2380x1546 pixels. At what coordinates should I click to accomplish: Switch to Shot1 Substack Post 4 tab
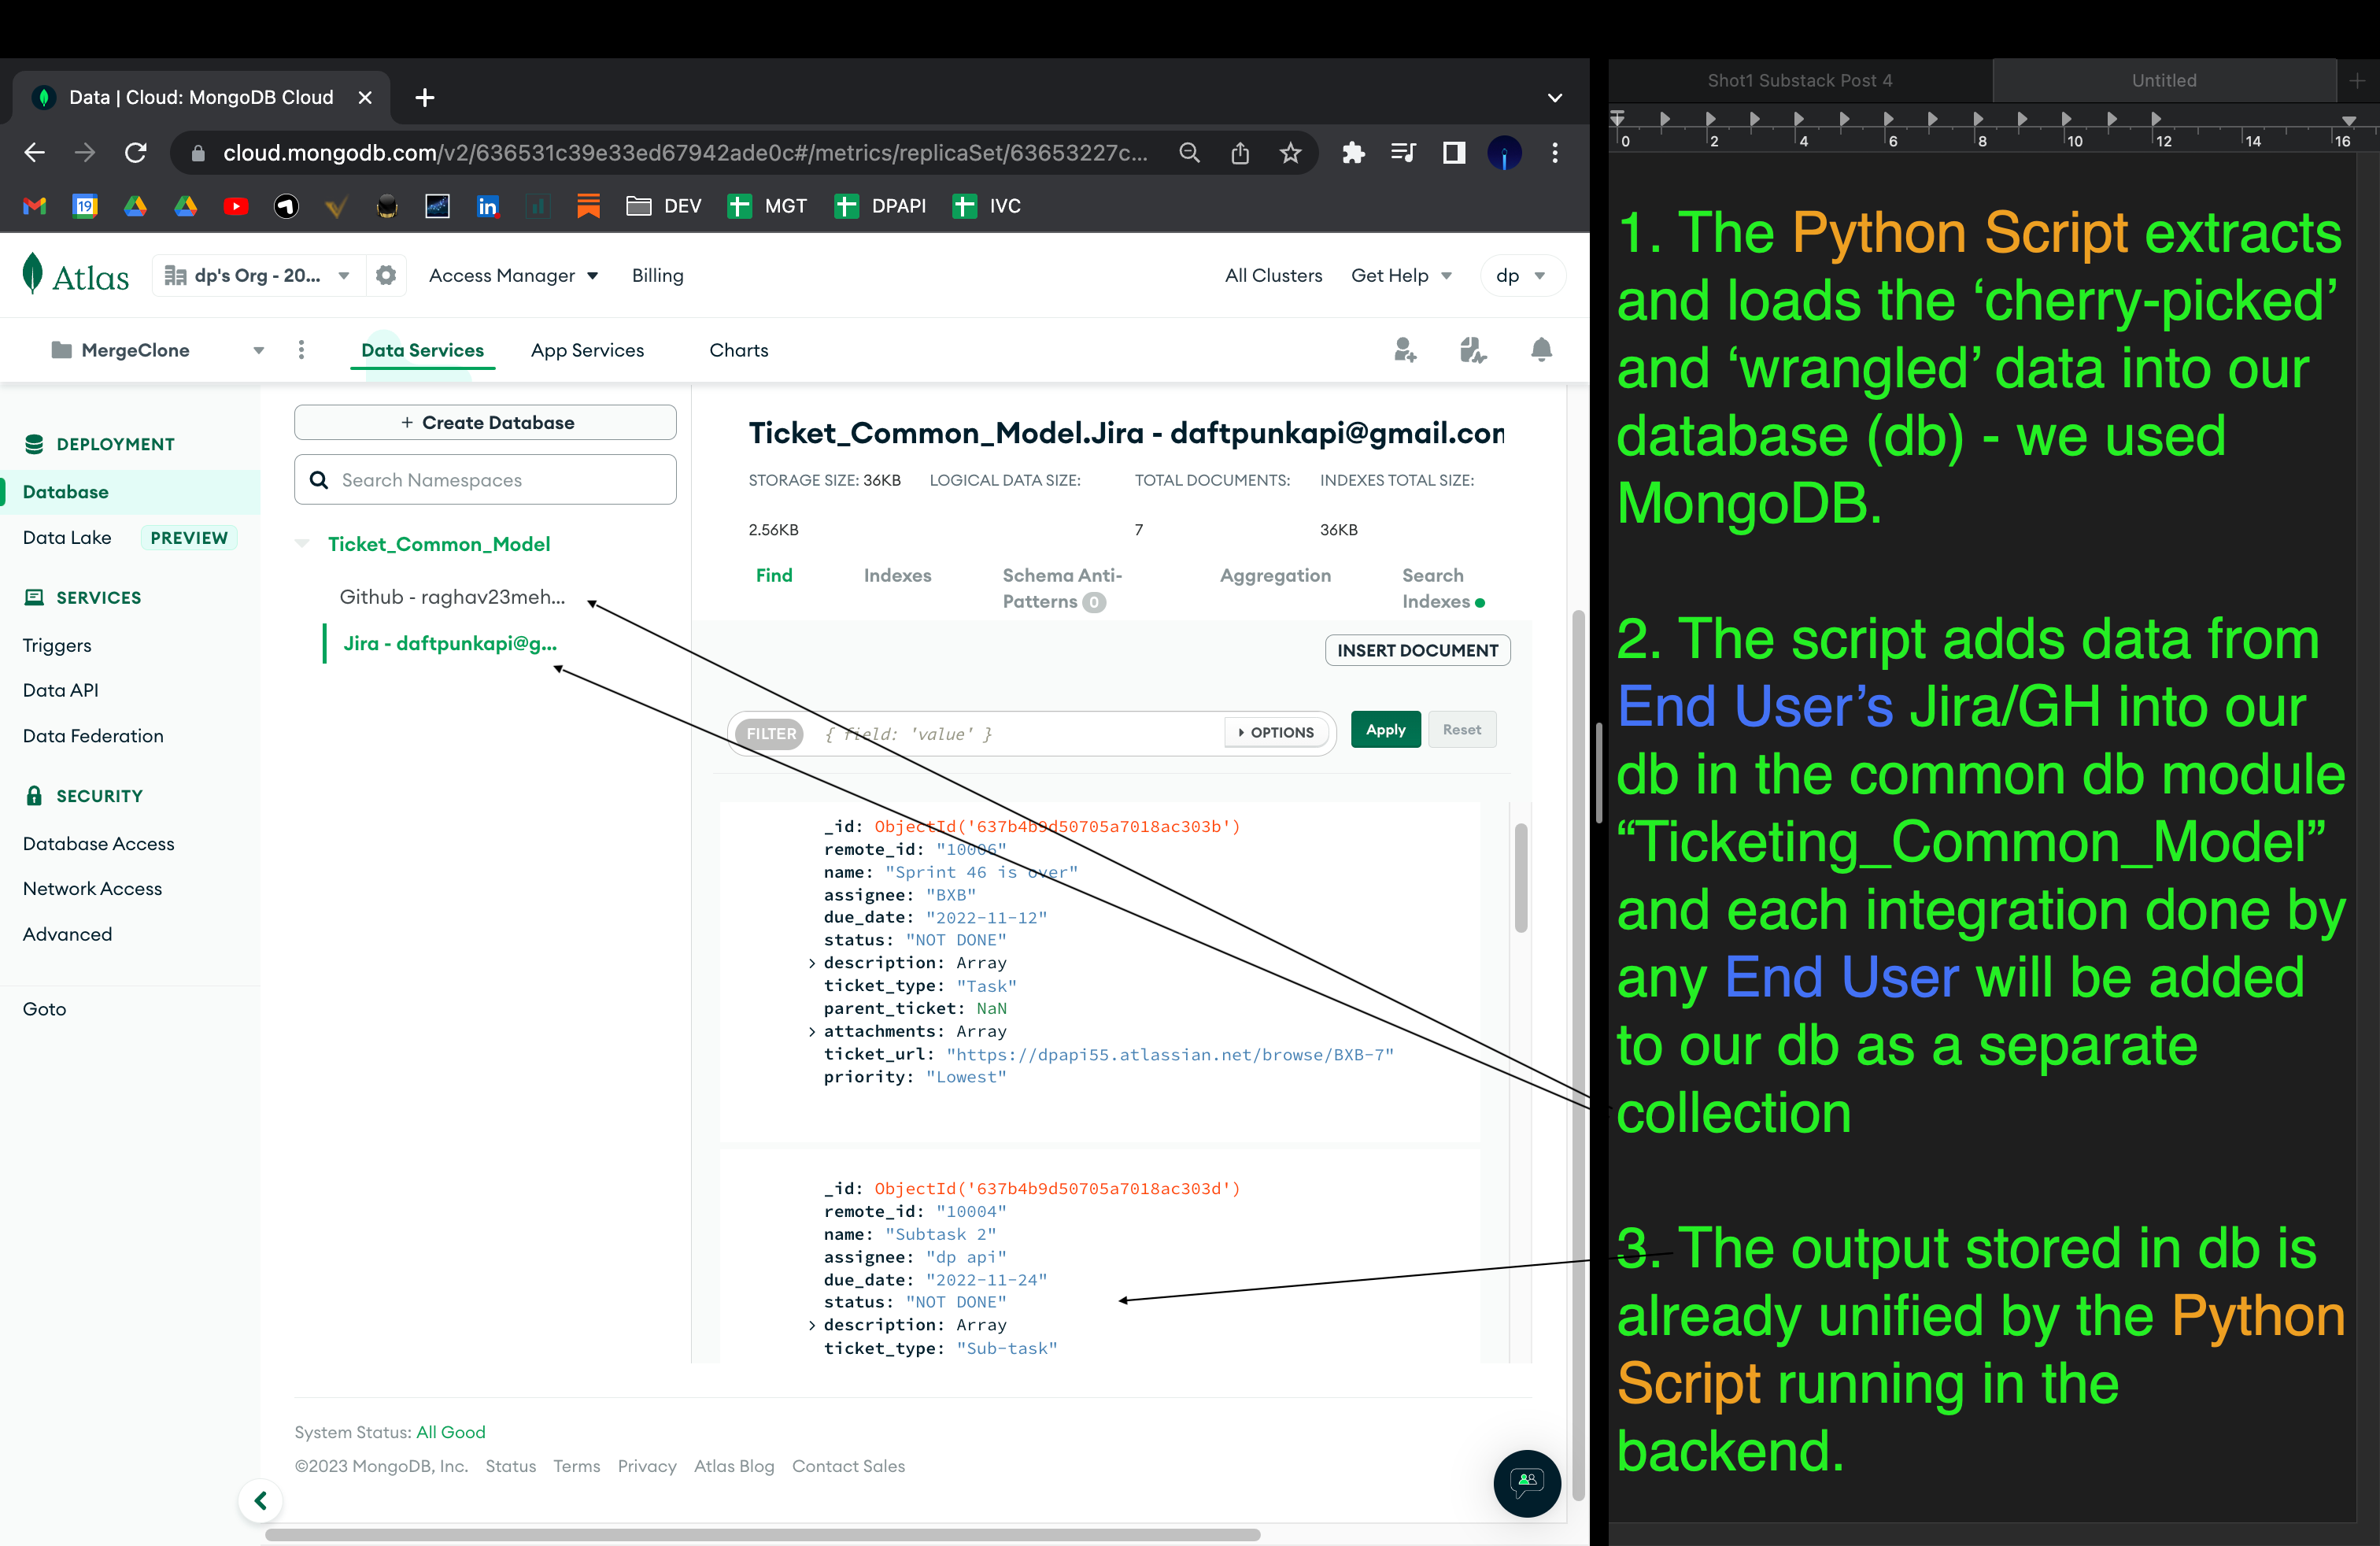click(1799, 80)
